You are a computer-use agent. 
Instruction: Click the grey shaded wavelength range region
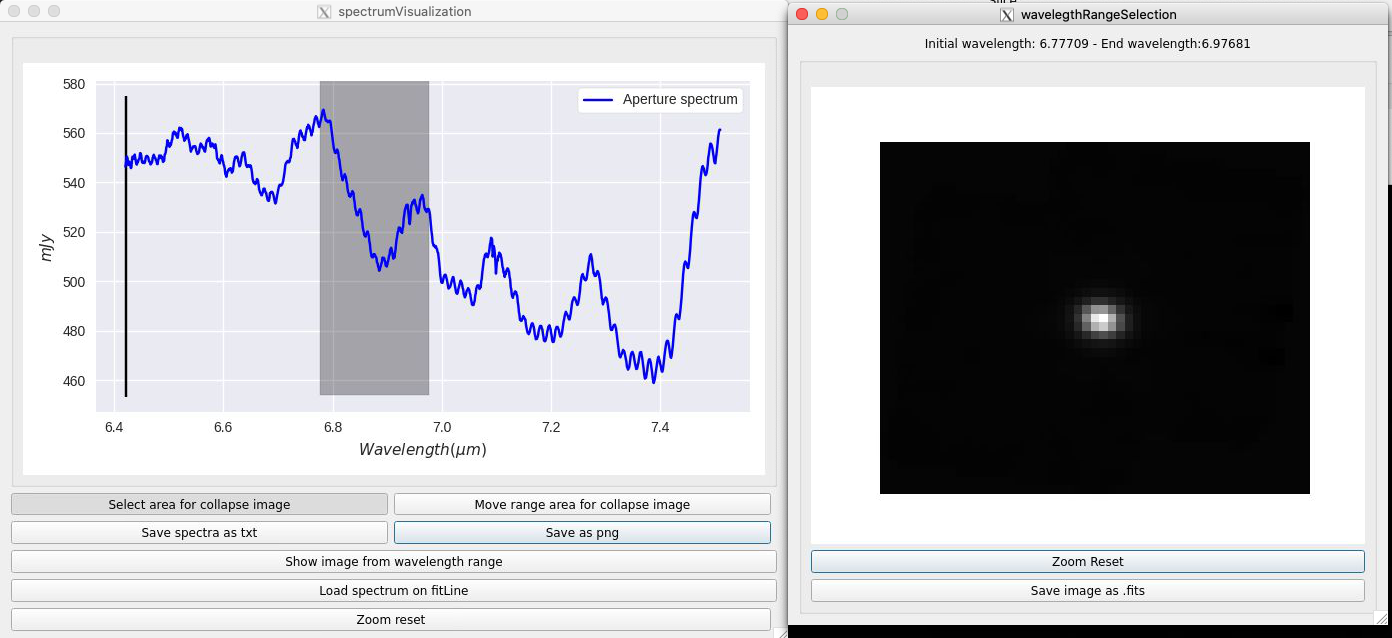pos(374,238)
